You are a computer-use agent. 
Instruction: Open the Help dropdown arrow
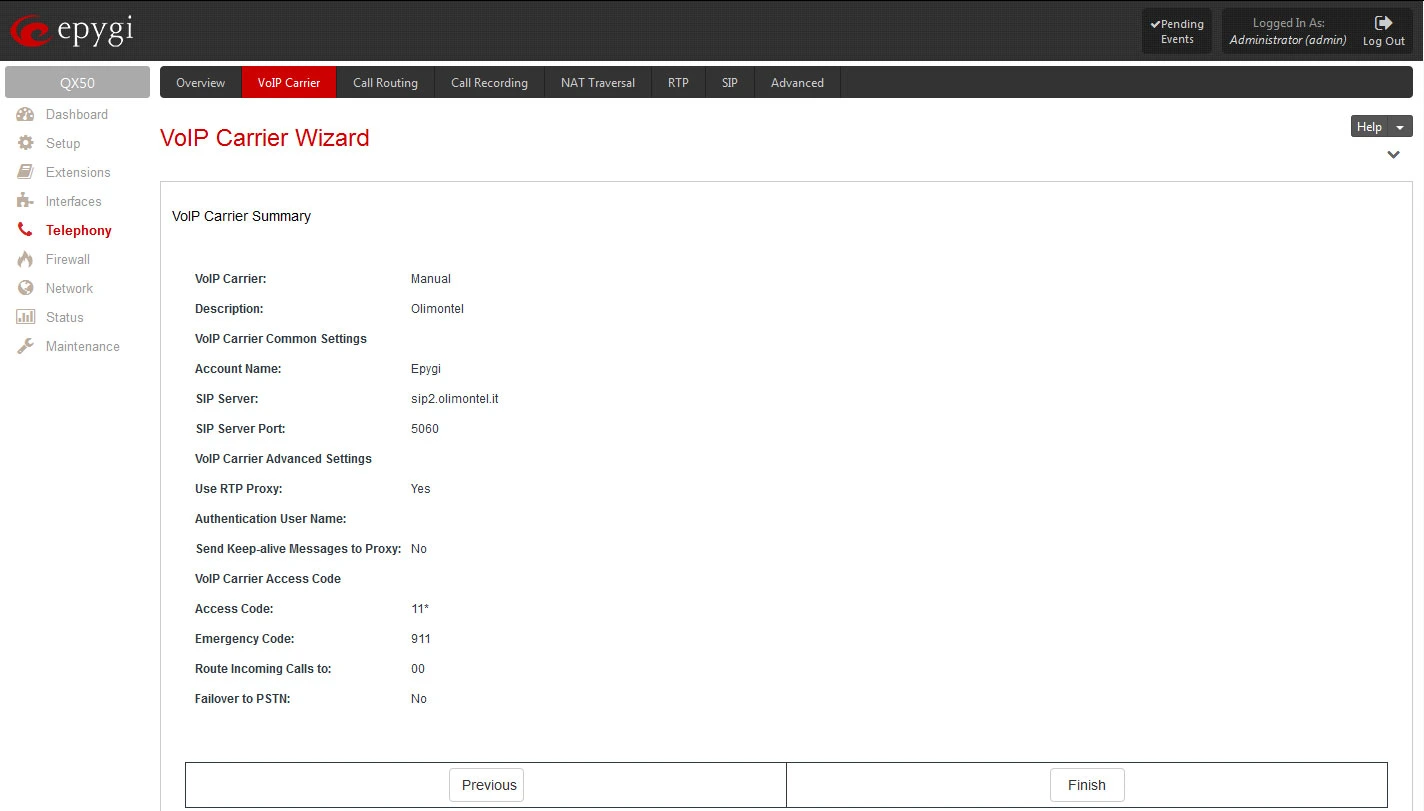pos(1401,127)
